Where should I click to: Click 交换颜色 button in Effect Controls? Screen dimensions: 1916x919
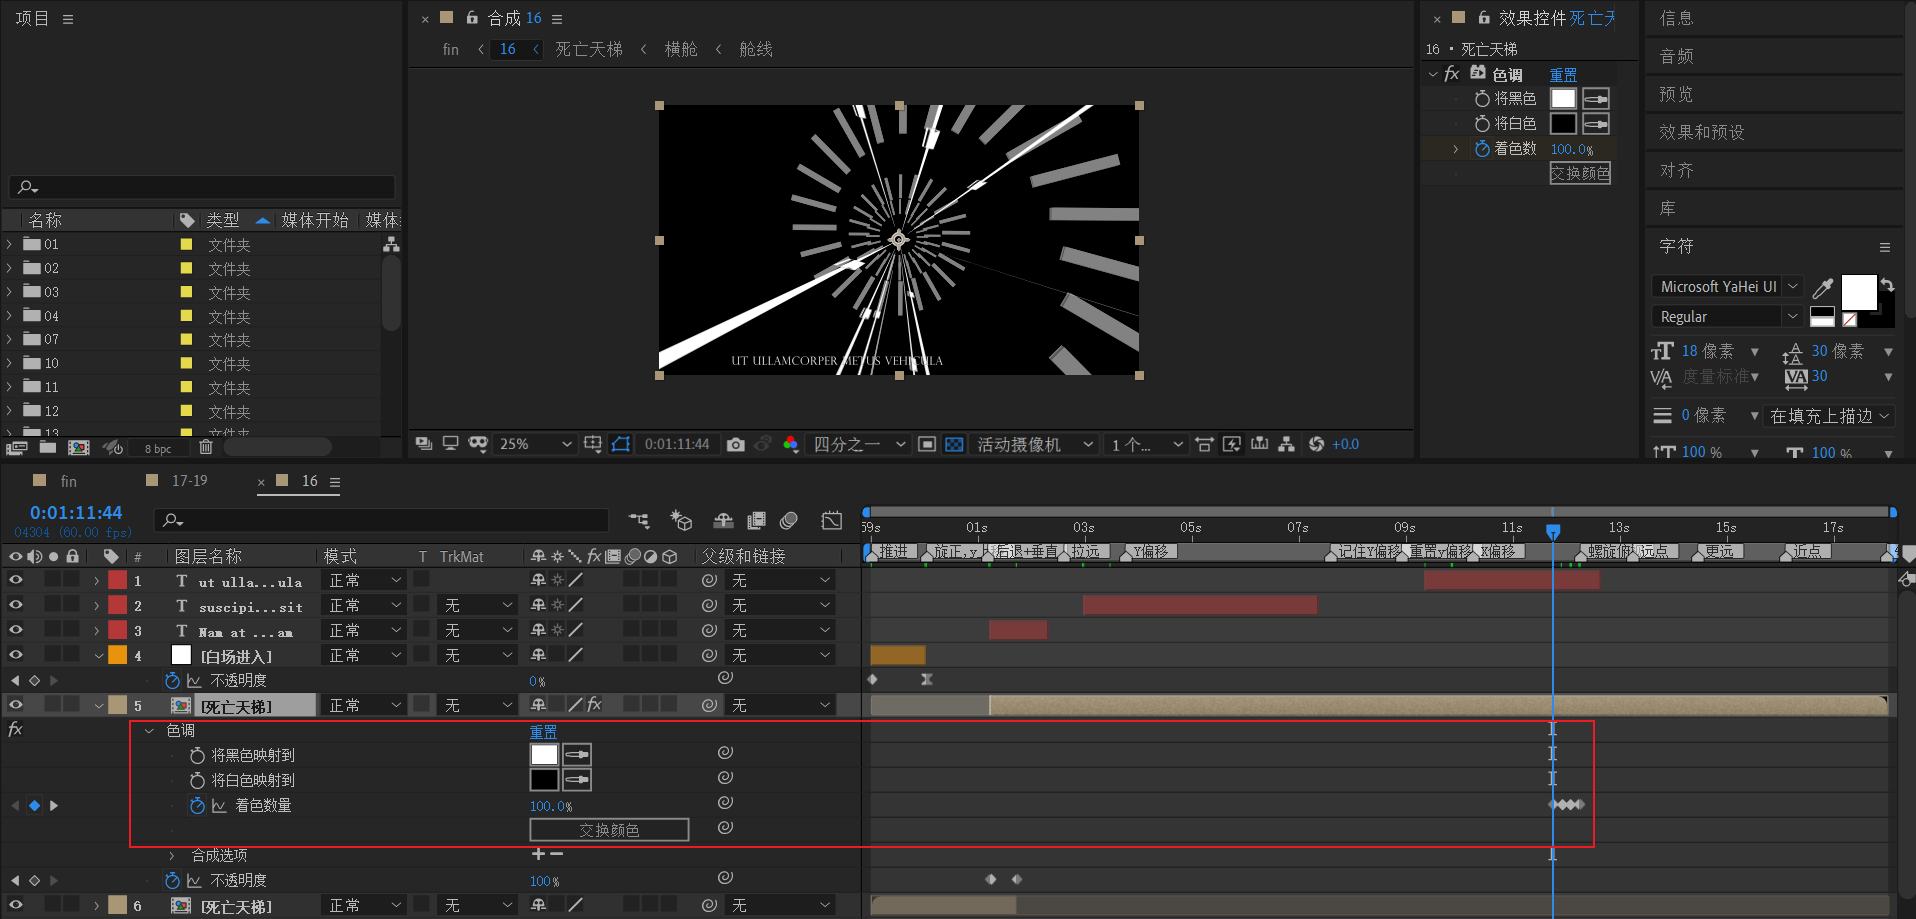click(1580, 173)
